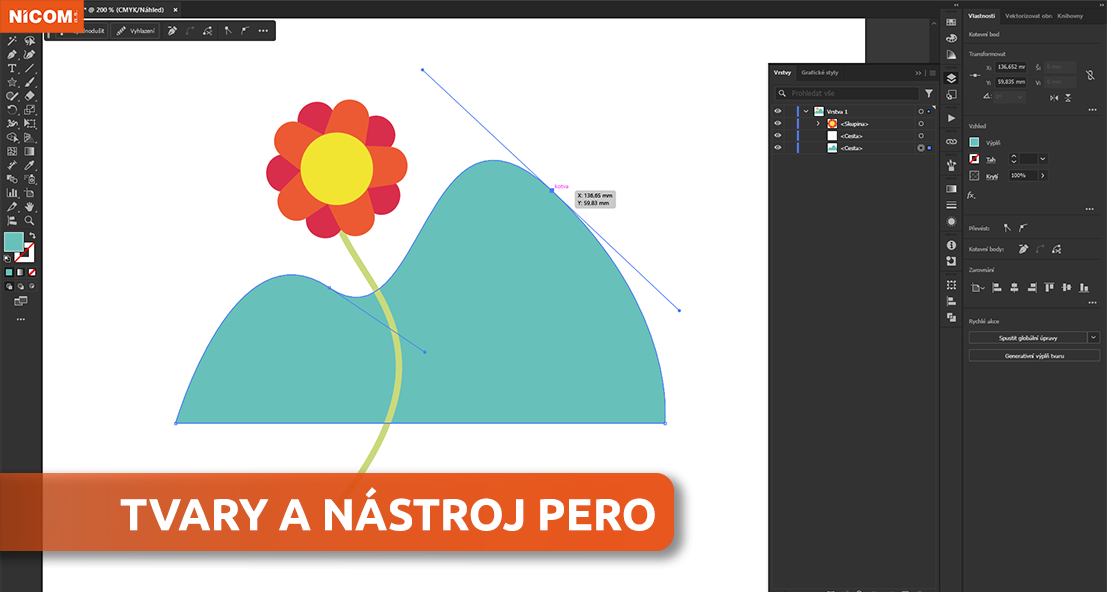The width and height of the screenshot is (1107, 592).
Task: Open dropdown next to Spustit globální úpravy
Action: tap(1093, 338)
